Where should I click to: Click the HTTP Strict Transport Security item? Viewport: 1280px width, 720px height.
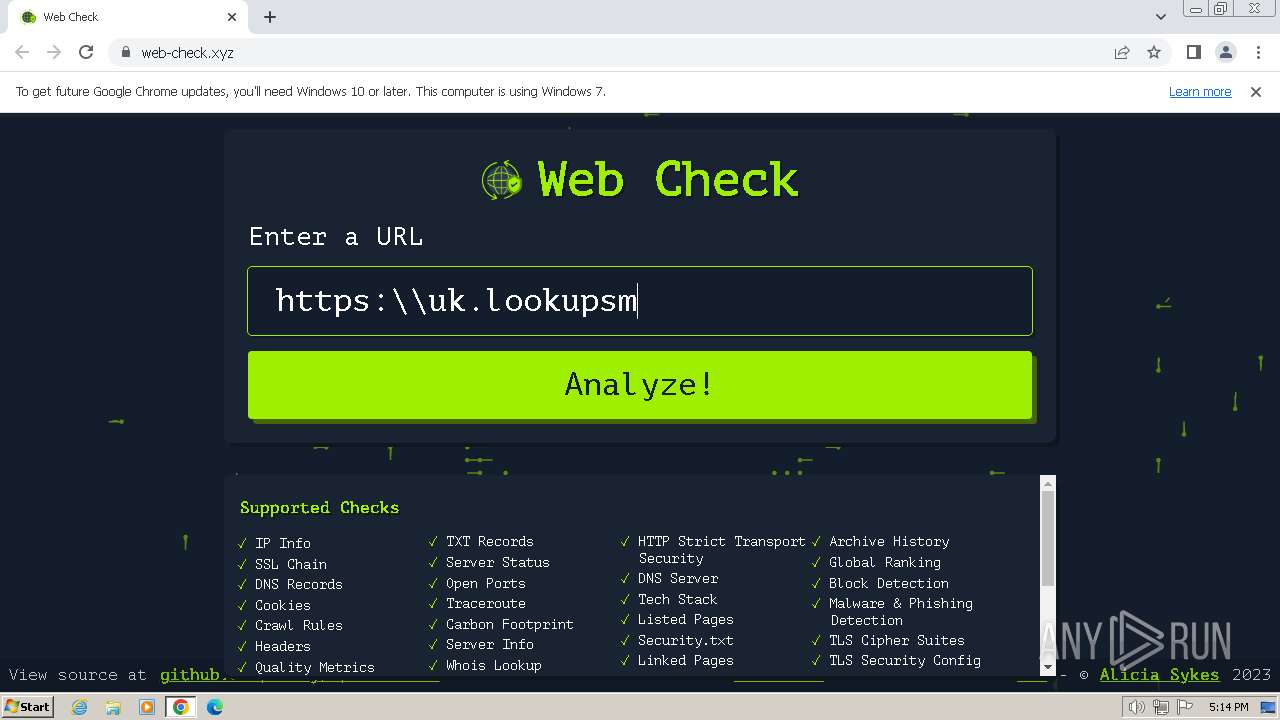(x=721, y=550)
